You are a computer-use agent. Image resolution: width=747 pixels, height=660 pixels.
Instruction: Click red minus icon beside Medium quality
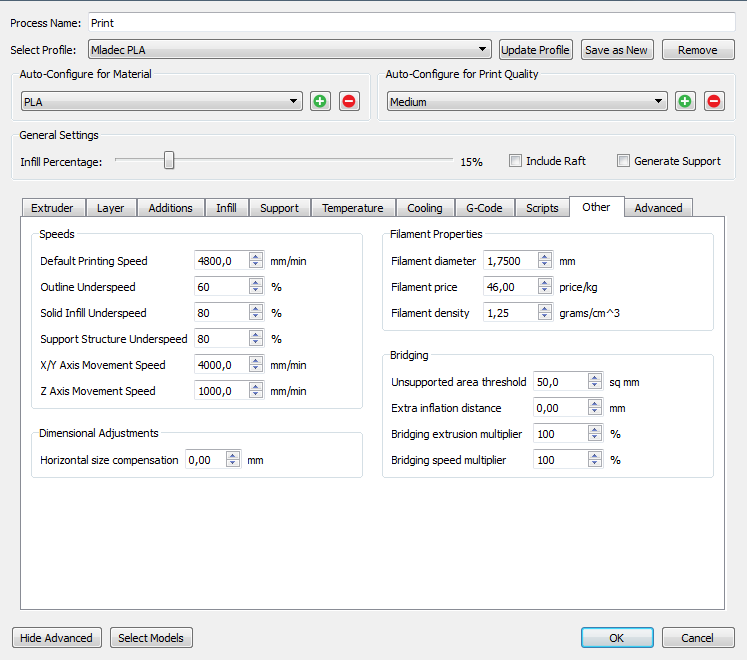[x=714, y=101]
